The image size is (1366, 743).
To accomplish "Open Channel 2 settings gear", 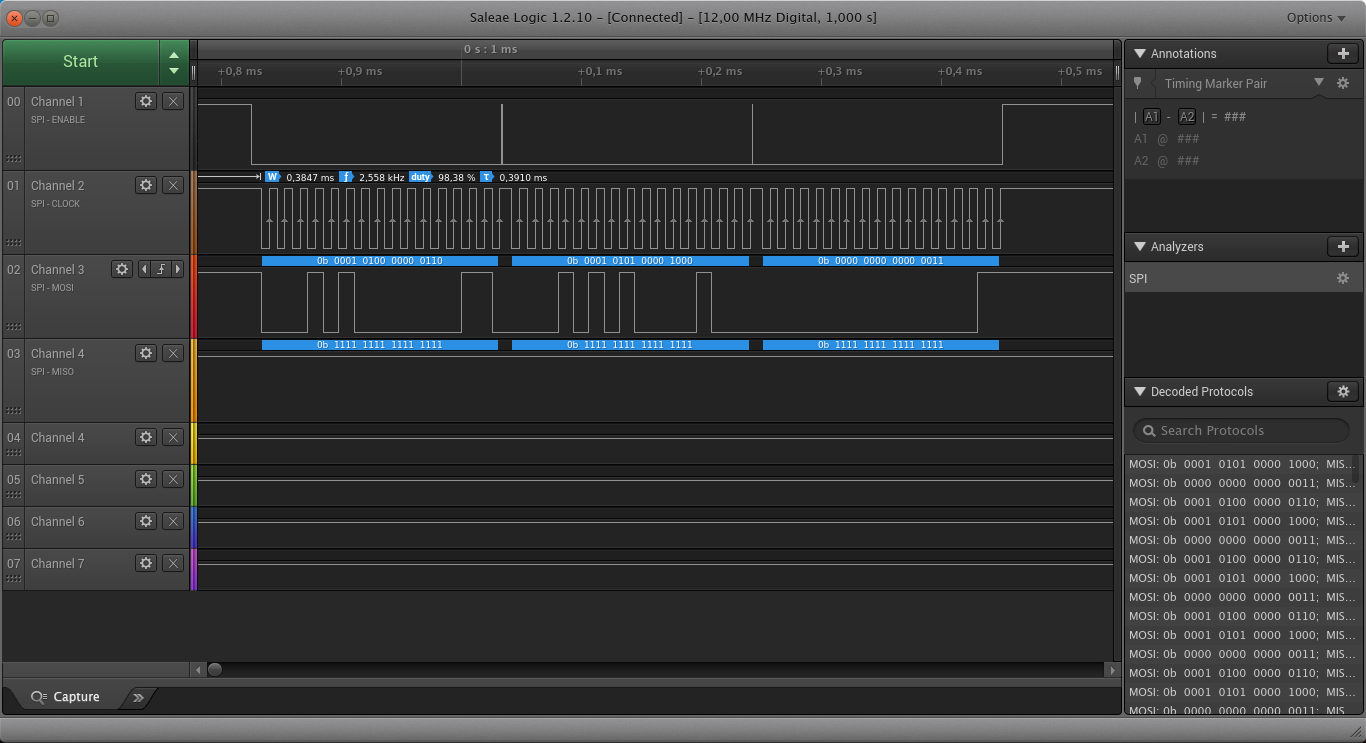I will [x=146, y=185].
